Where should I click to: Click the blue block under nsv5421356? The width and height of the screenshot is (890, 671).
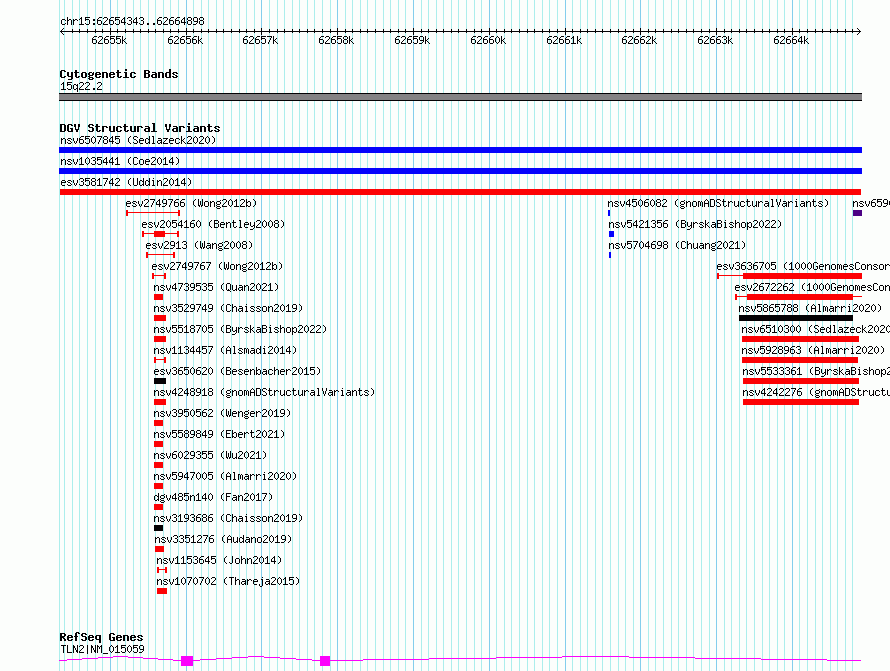(611, 234)
